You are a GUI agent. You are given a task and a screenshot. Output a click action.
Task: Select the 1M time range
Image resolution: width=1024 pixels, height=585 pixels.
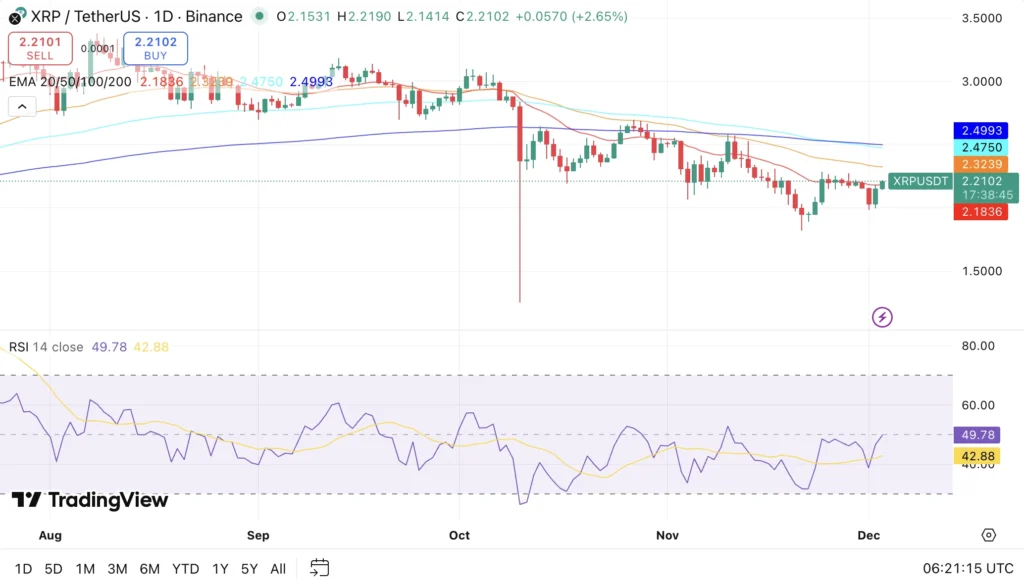click(85, 569)
